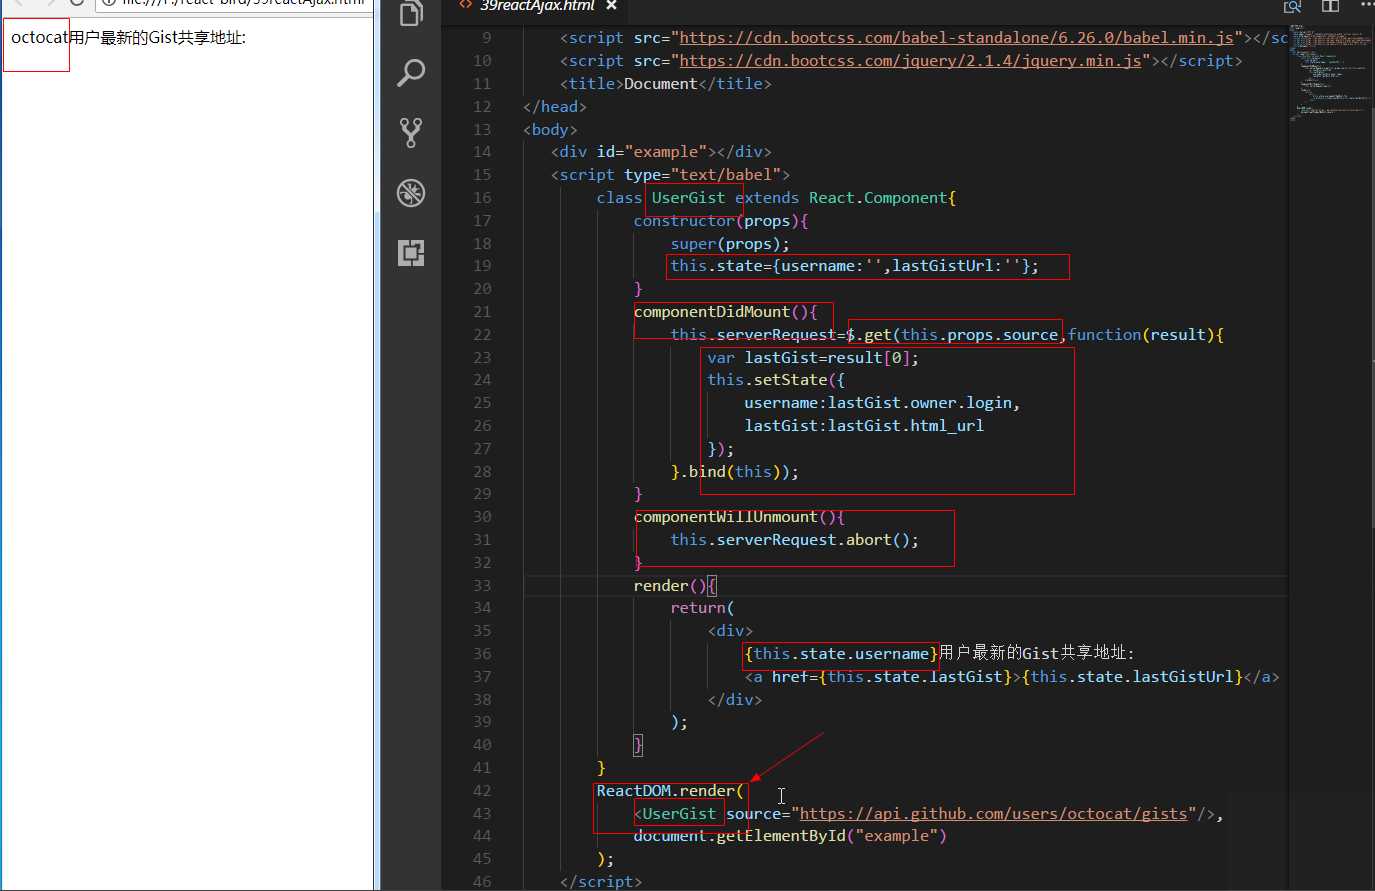
Task: Click 'ReactDOM.render(' in the code
Action: pos(670,791)
